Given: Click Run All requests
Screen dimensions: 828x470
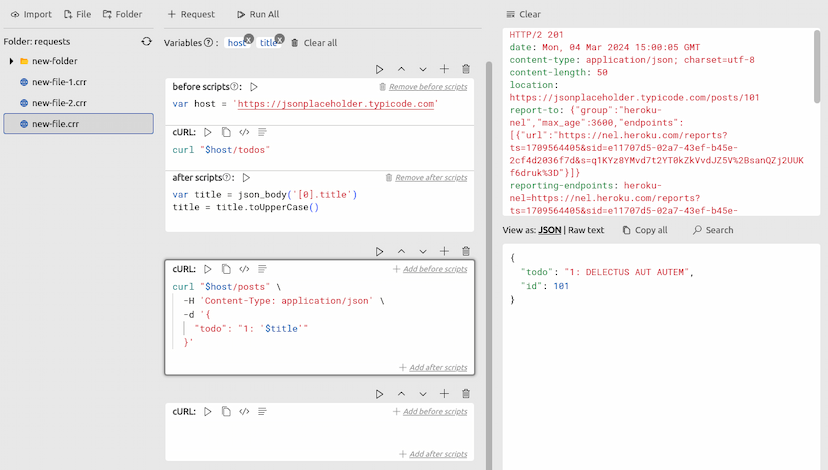Looking at the screenshot, I should (258, 14).
